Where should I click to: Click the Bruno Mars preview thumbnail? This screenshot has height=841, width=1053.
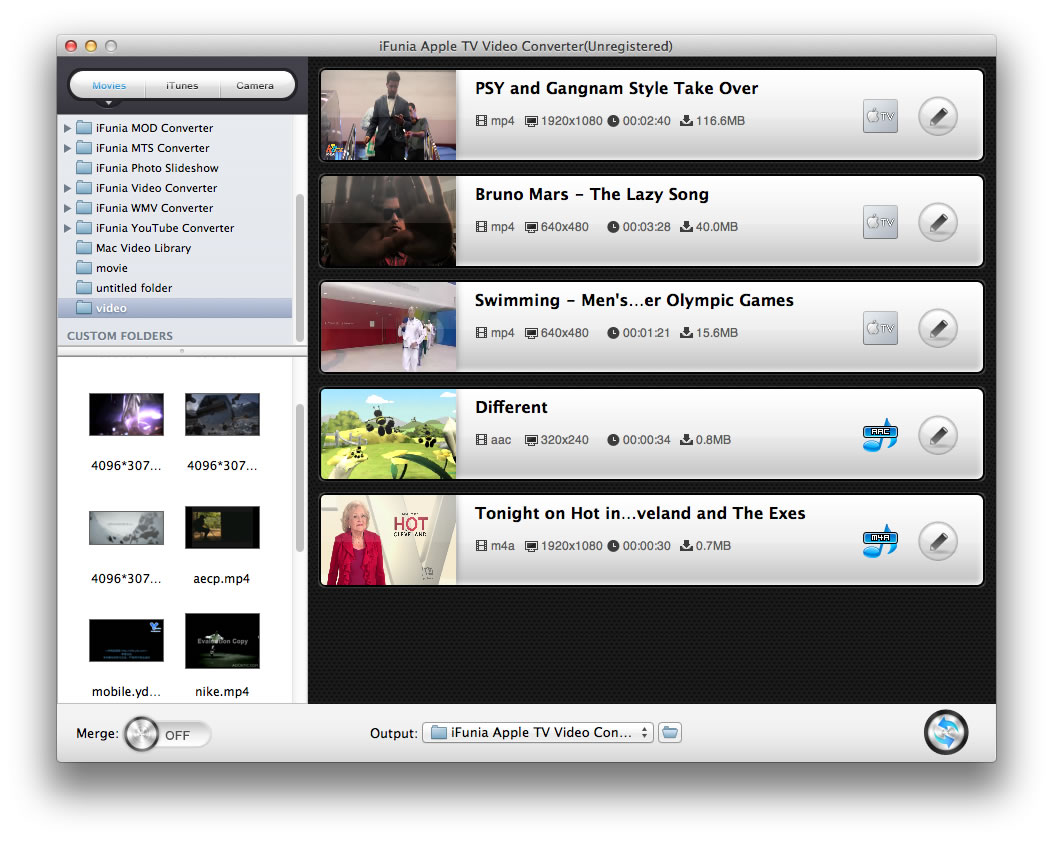(389, 222)
